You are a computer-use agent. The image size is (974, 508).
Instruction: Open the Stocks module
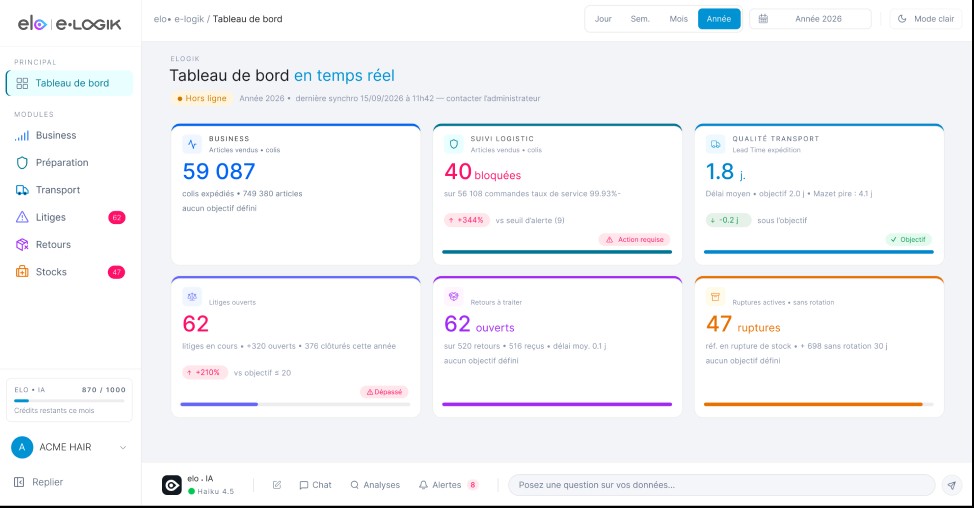(70, 272)
